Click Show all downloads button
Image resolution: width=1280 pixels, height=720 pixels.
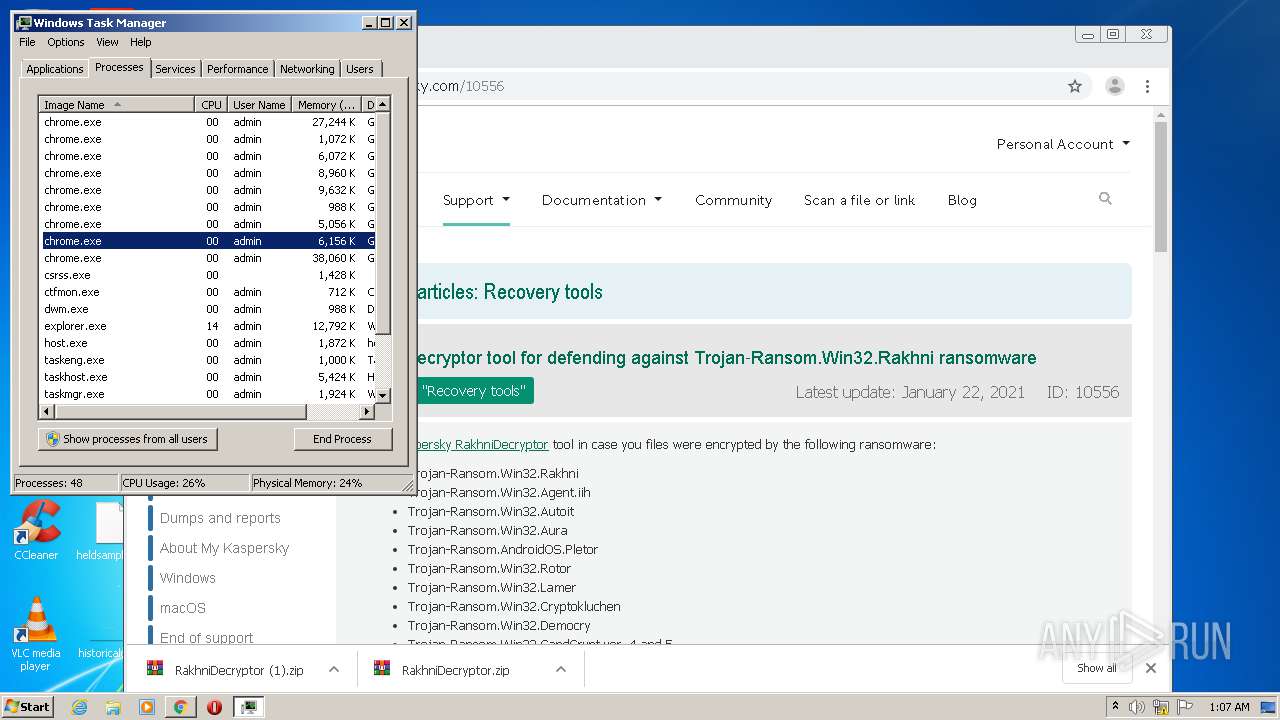coord(1097,668)
